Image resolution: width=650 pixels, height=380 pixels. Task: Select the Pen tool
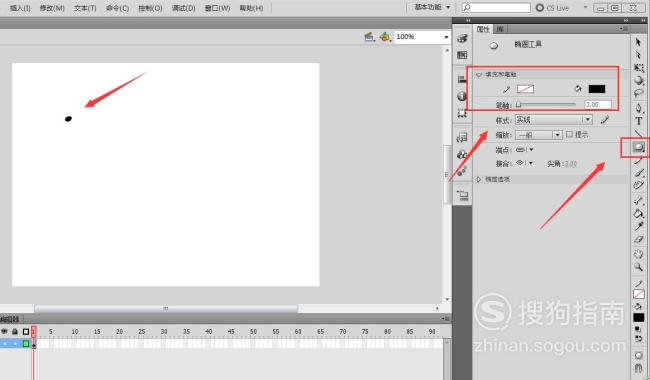(x=639, y=108)
